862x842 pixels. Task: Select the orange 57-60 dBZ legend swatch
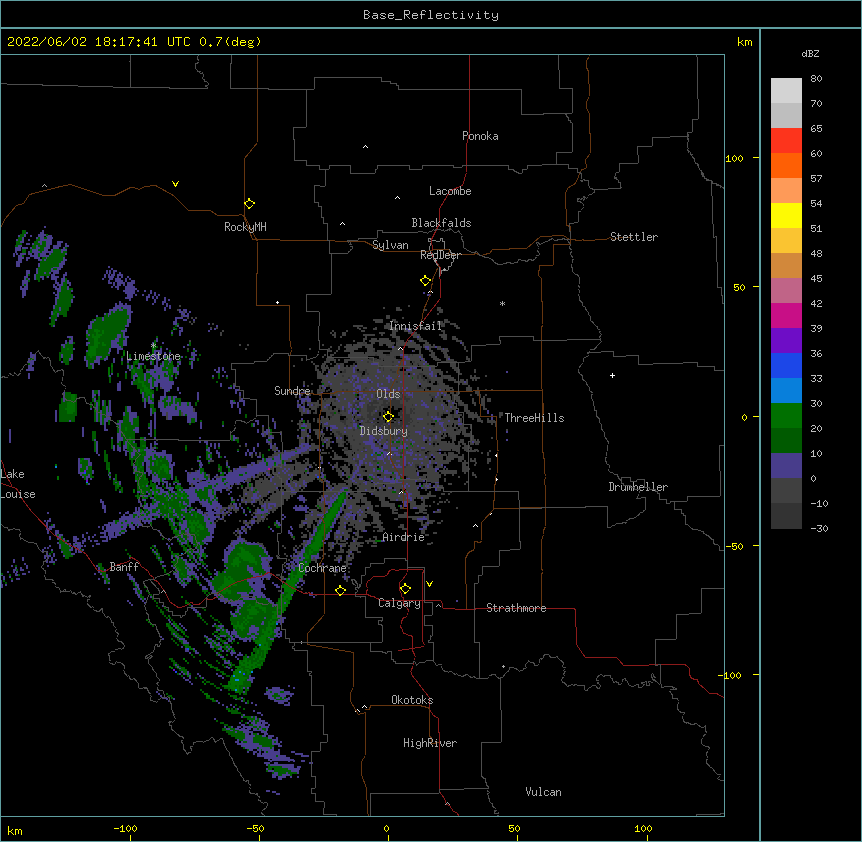tap(786, 165)
